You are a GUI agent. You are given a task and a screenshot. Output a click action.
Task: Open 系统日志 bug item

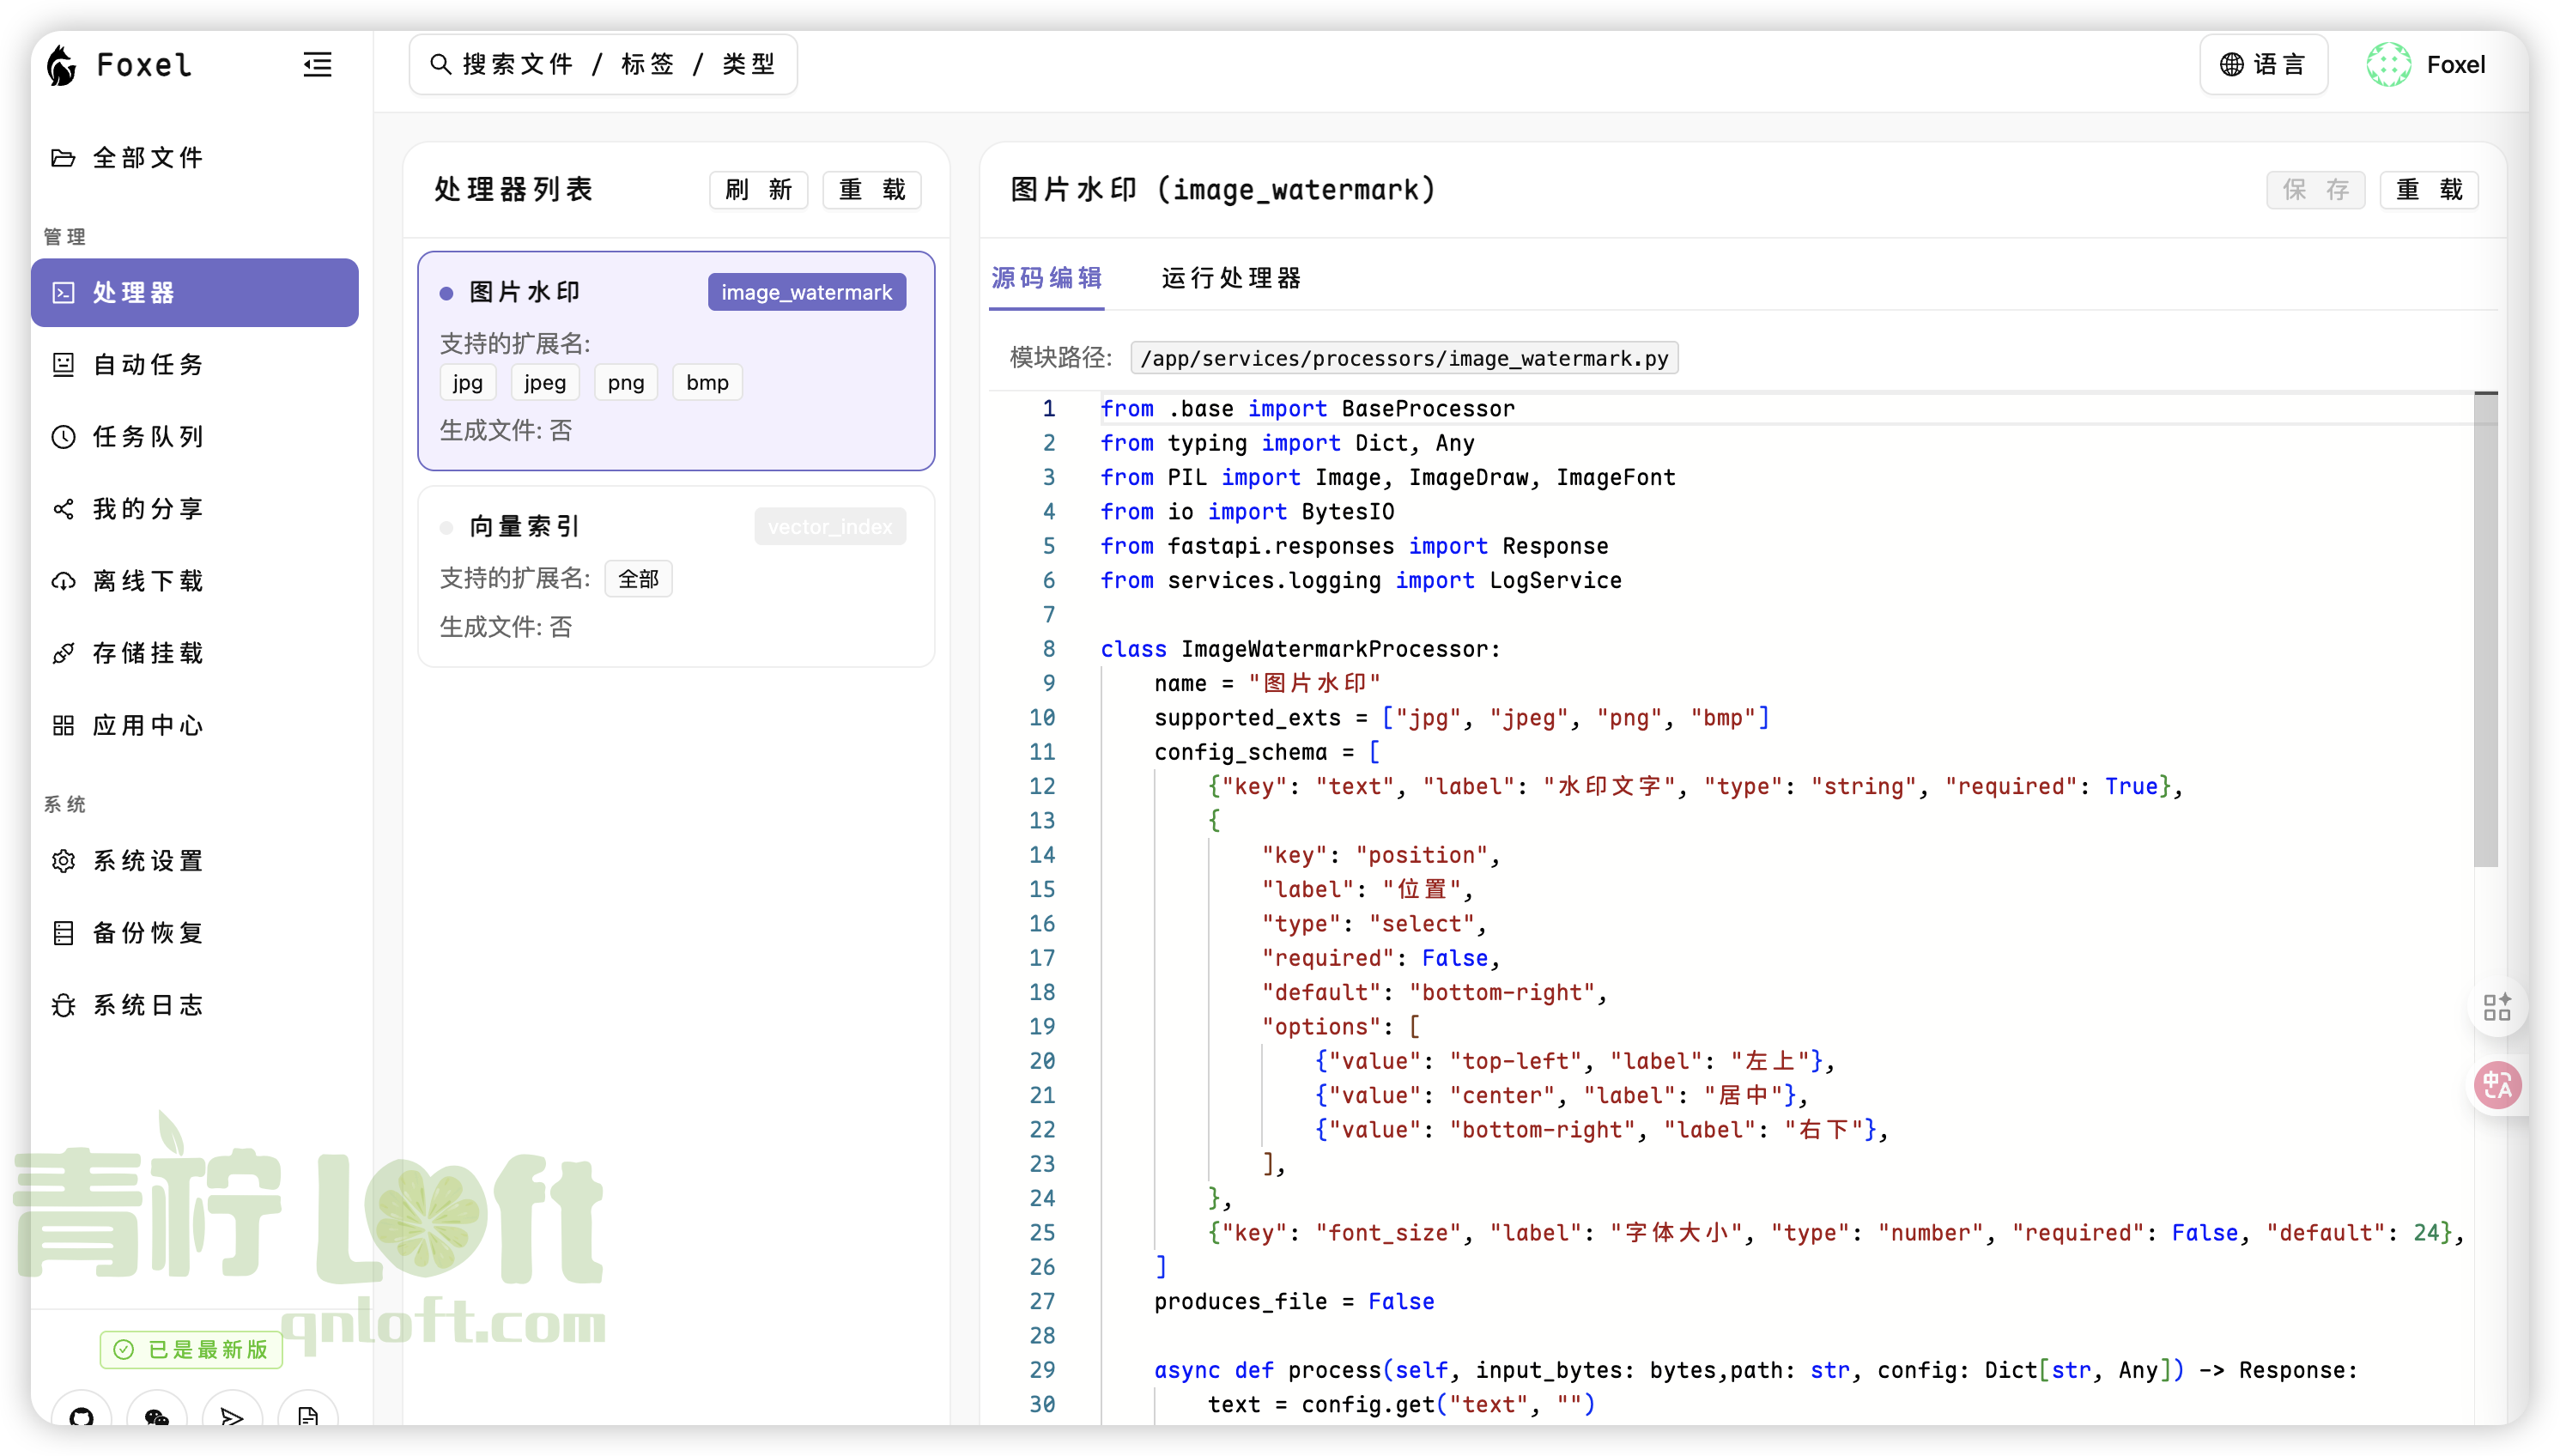click(x=148, y=1005)
